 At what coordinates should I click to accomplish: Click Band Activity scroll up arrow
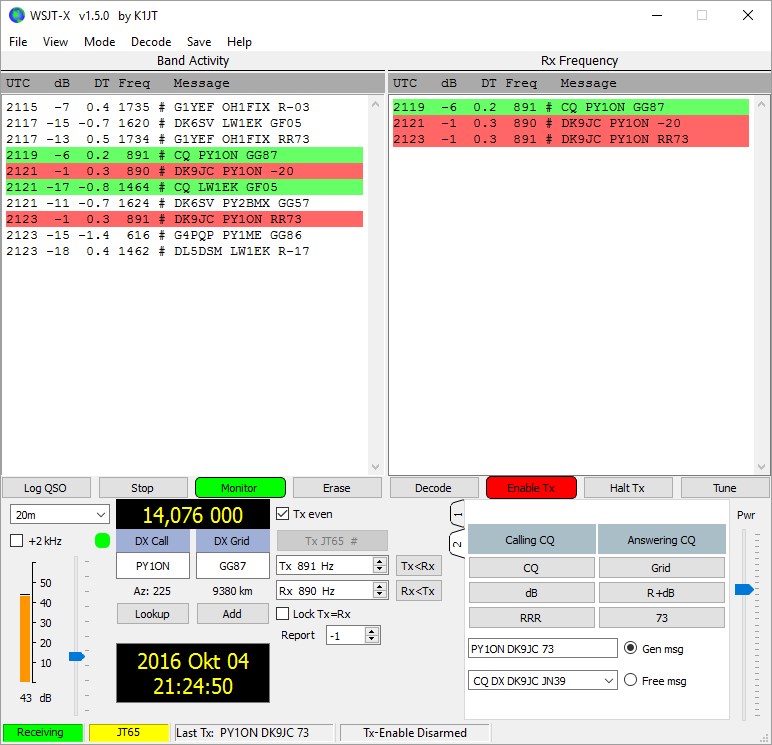(x=376, y=104)
